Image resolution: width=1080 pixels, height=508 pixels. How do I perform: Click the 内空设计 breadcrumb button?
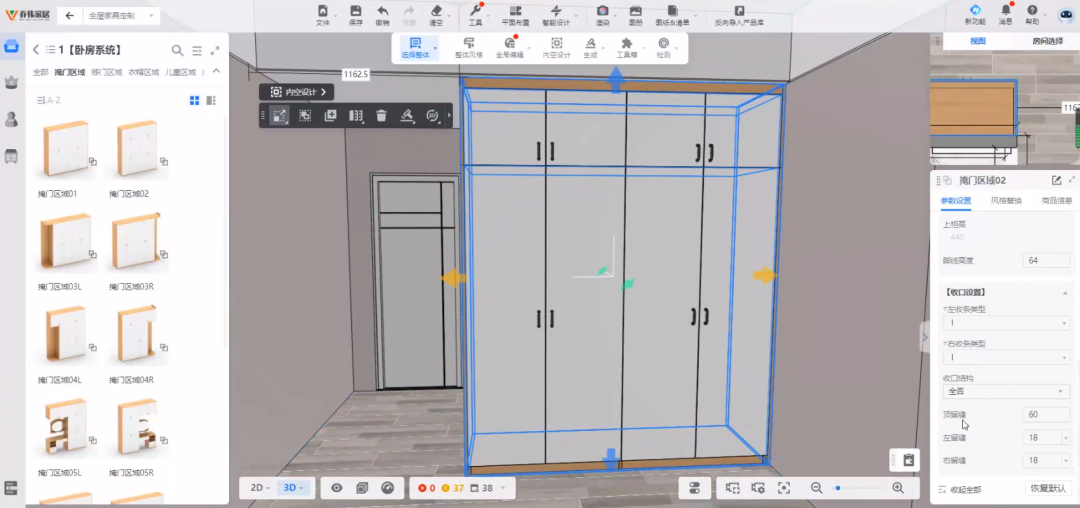pyautogui.click(x=298, y=92)
